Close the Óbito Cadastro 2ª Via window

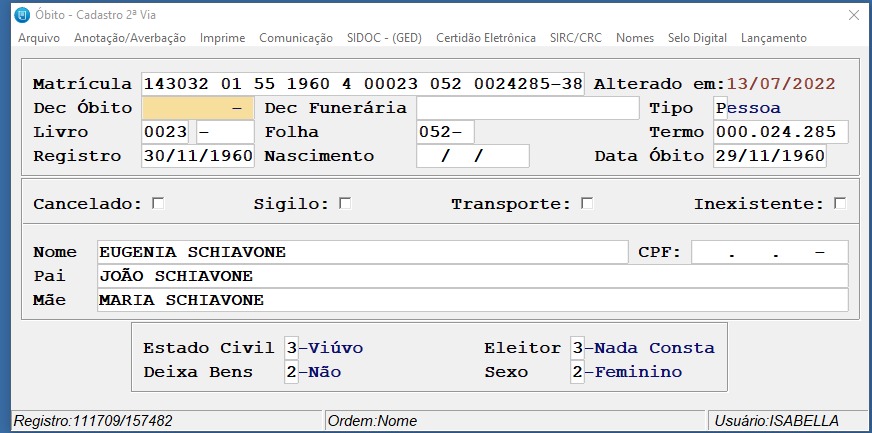point(854,16)
